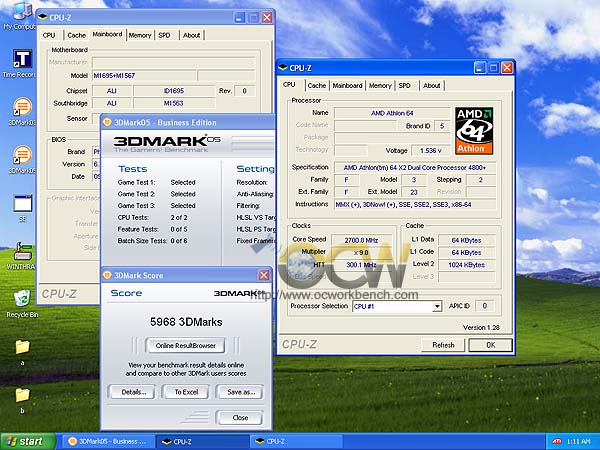Open the Recycle Bin
Screen dimensions: 600x450
coord(22,303)
